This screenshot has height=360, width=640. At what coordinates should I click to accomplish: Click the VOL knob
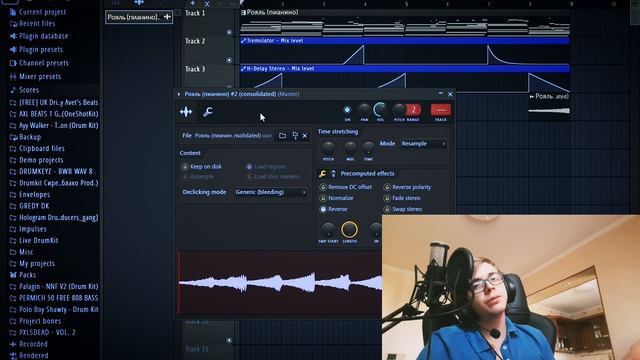point(380,110)
